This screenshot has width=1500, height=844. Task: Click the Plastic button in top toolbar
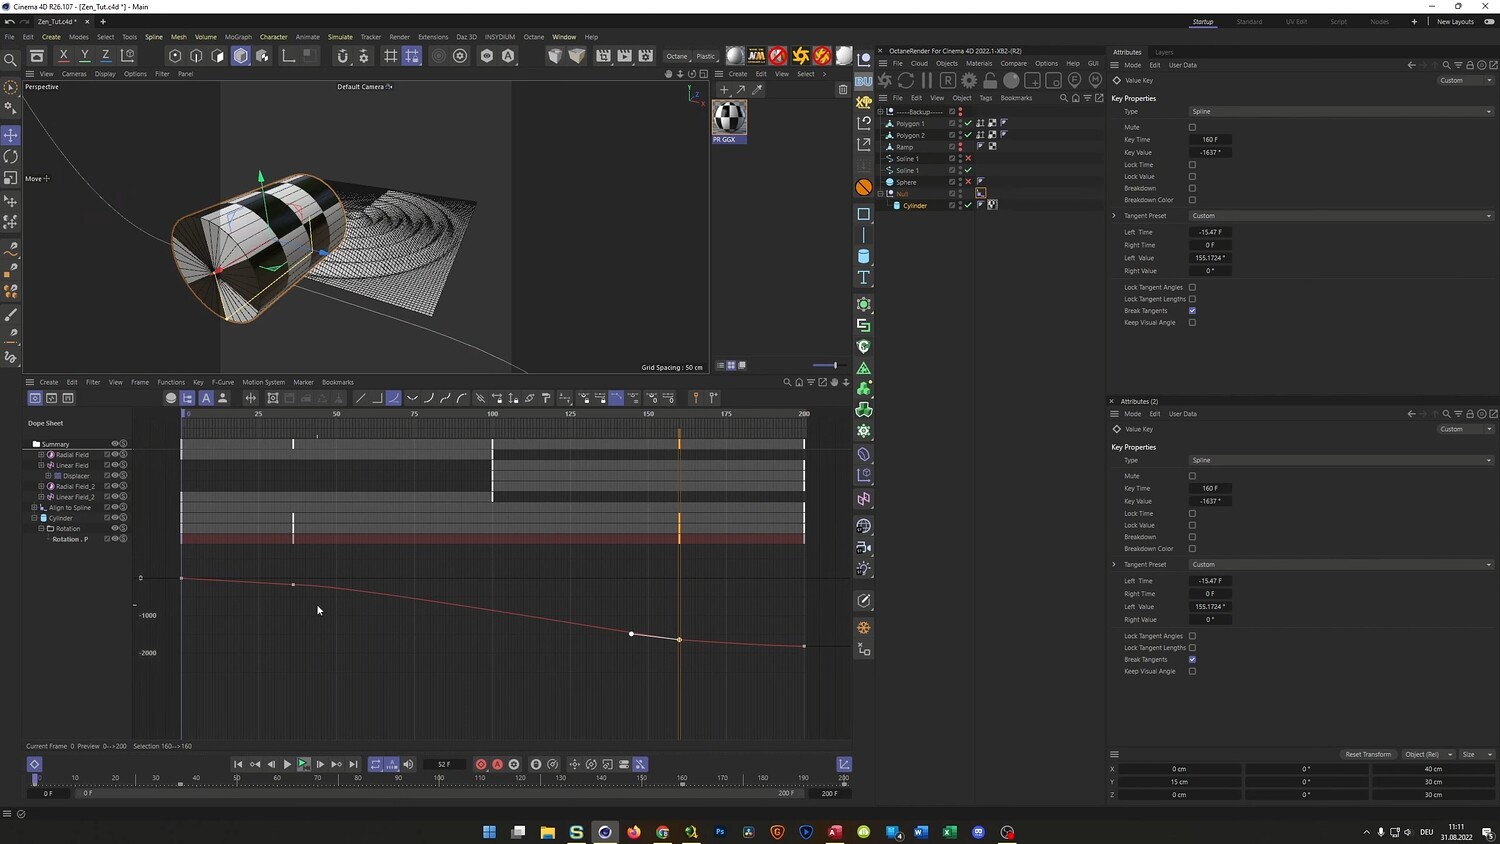pyautogui.click(x=706, y=56)
